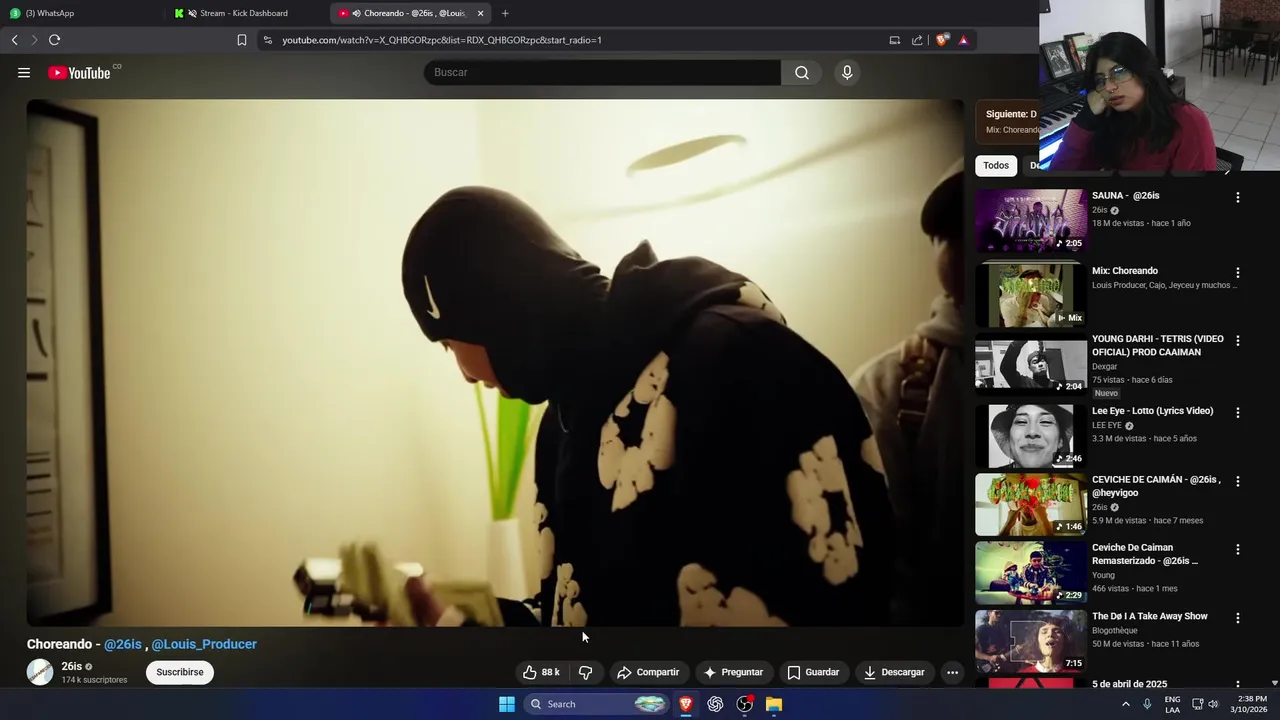The width and height of the screenshot is (1280, 720).
Task: Open The Dø | A Take Away Show
Action: tap(1149, 616)
